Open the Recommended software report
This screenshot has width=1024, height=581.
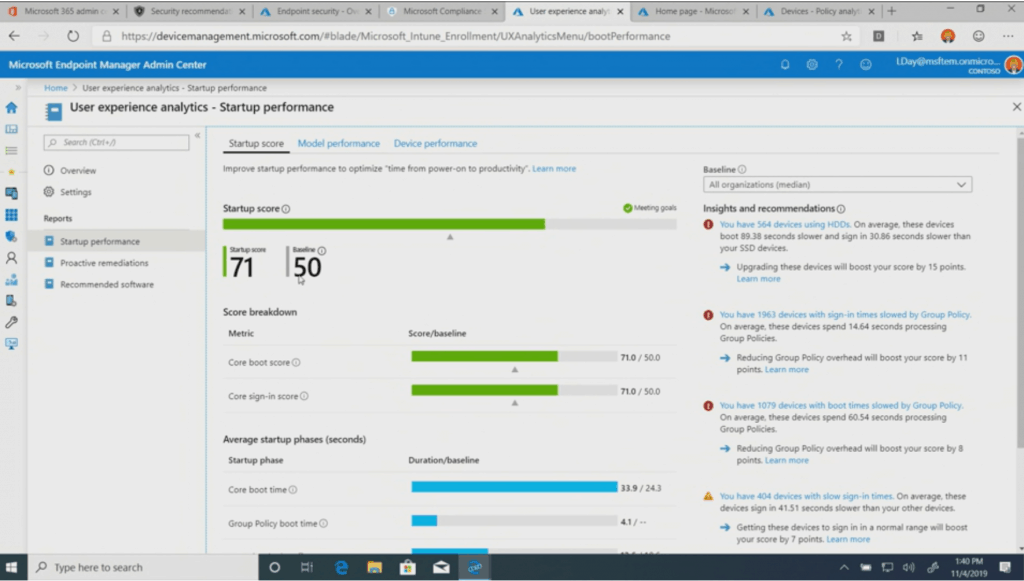click(x=107, y=285)
